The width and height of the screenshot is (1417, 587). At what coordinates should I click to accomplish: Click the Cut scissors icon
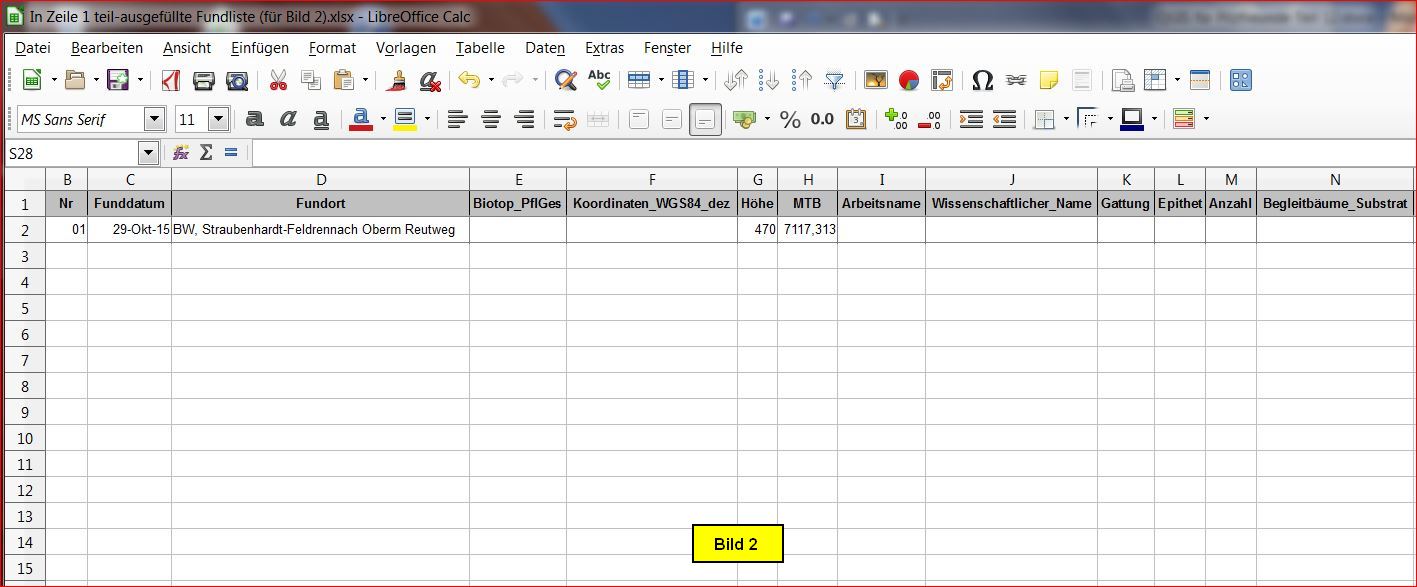tap(278, 80)
